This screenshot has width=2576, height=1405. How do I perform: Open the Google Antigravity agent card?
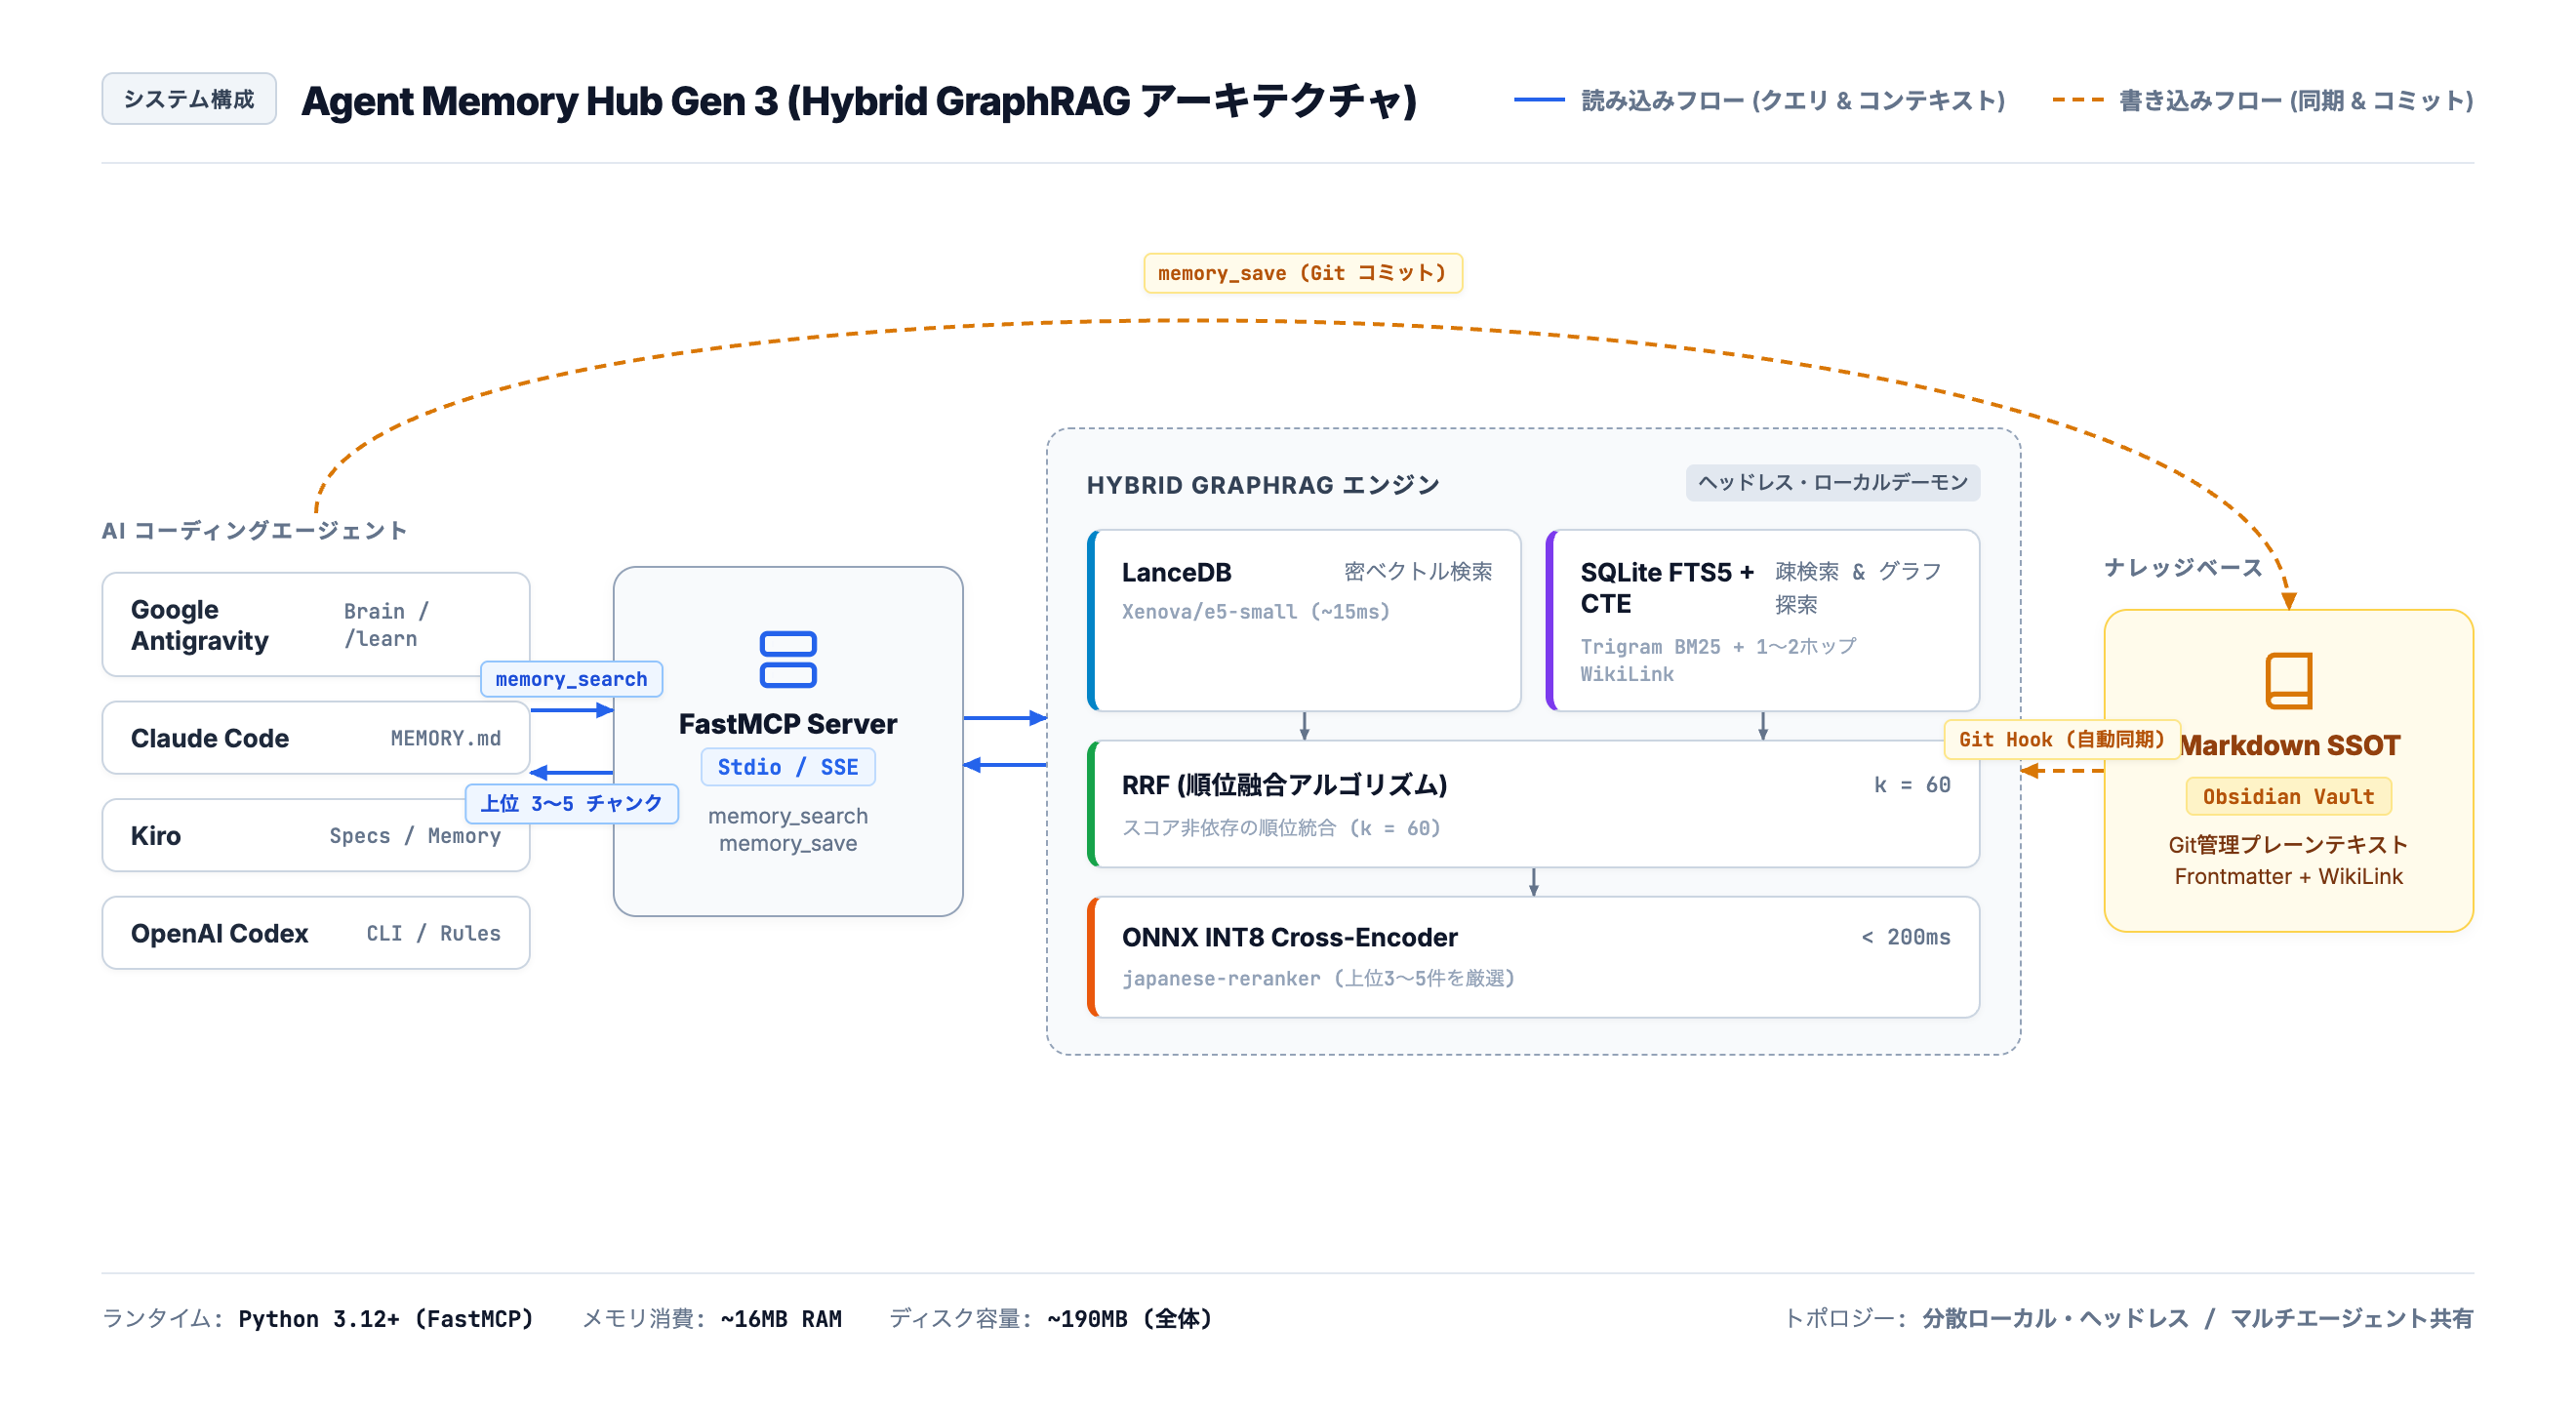pos(316,625)
